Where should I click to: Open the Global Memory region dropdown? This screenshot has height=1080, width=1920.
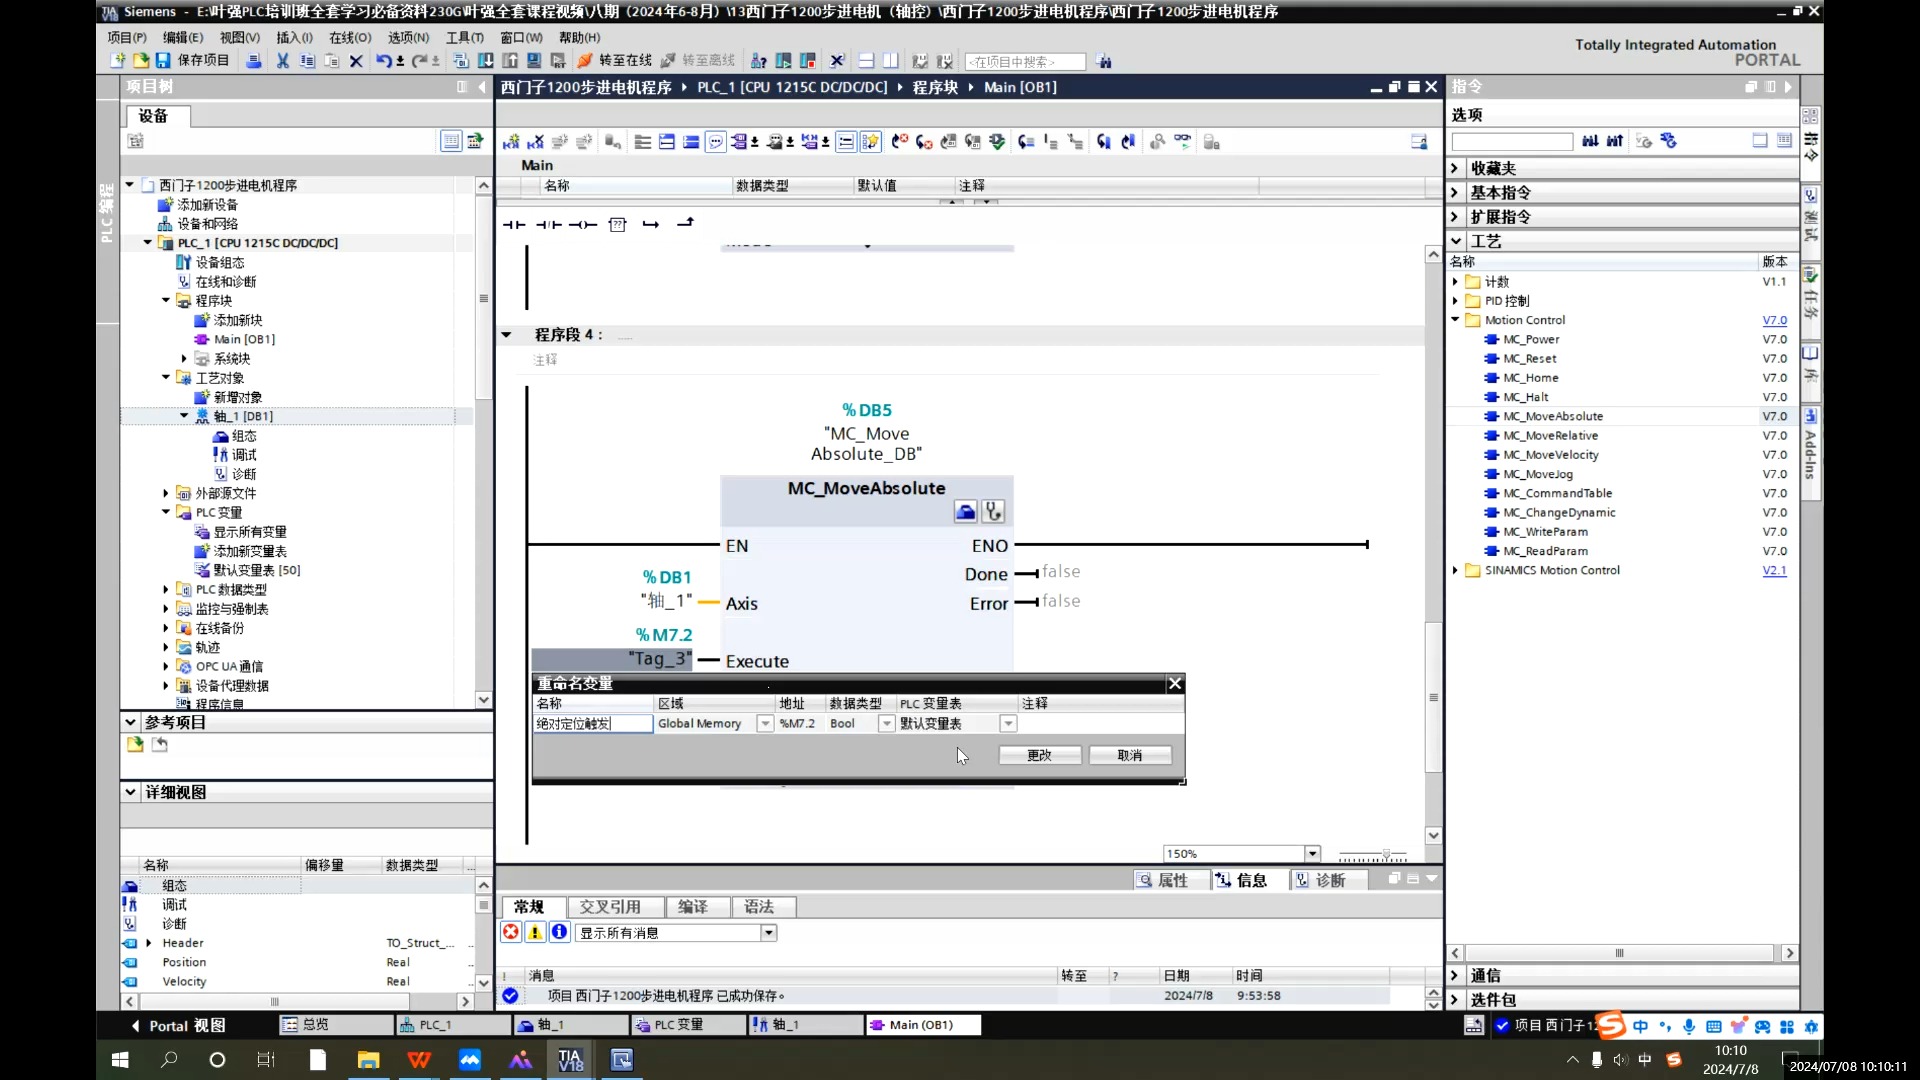[765, 724]
